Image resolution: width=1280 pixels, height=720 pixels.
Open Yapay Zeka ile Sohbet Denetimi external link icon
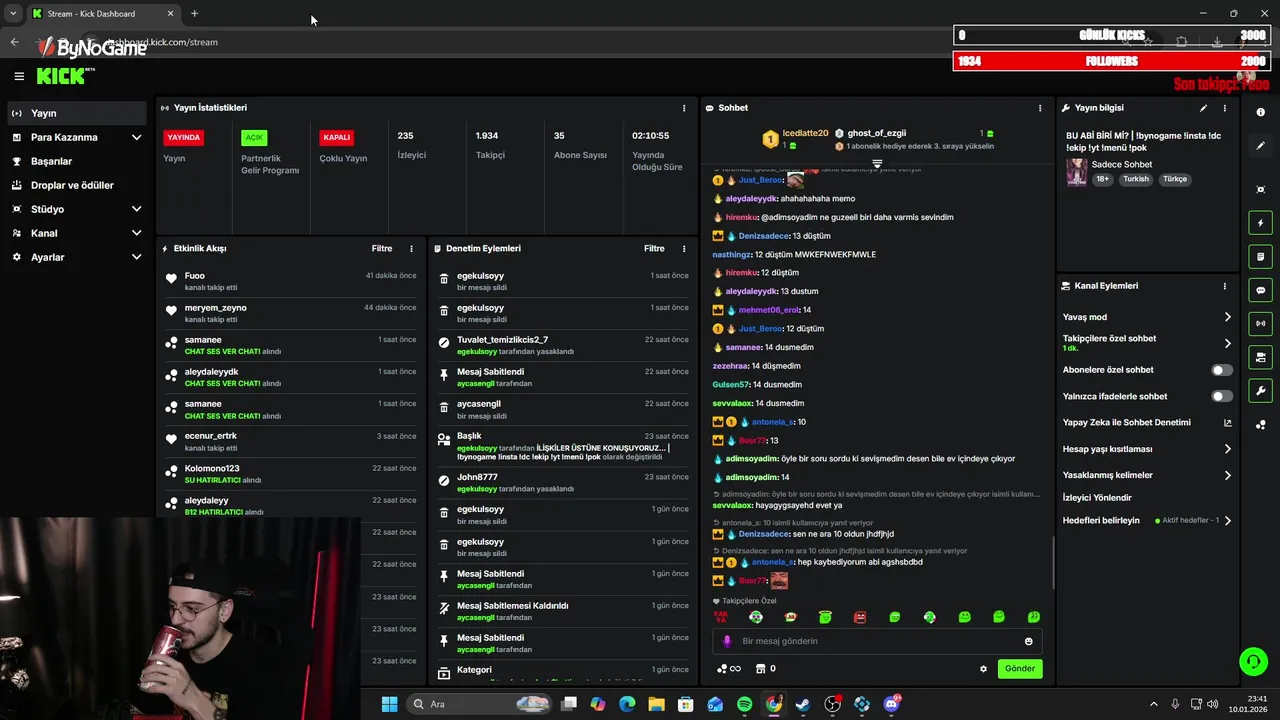click(1227, 423)
